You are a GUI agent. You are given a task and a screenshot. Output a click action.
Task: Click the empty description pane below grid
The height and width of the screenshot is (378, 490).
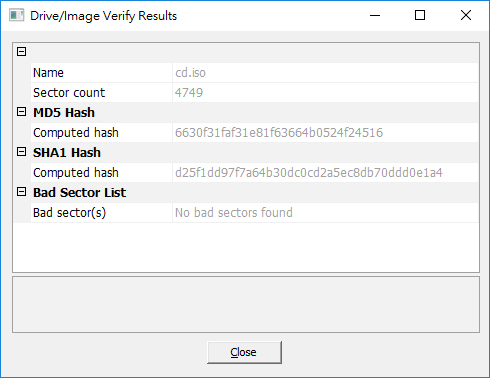pyautogui.click(x=246, y=304)
